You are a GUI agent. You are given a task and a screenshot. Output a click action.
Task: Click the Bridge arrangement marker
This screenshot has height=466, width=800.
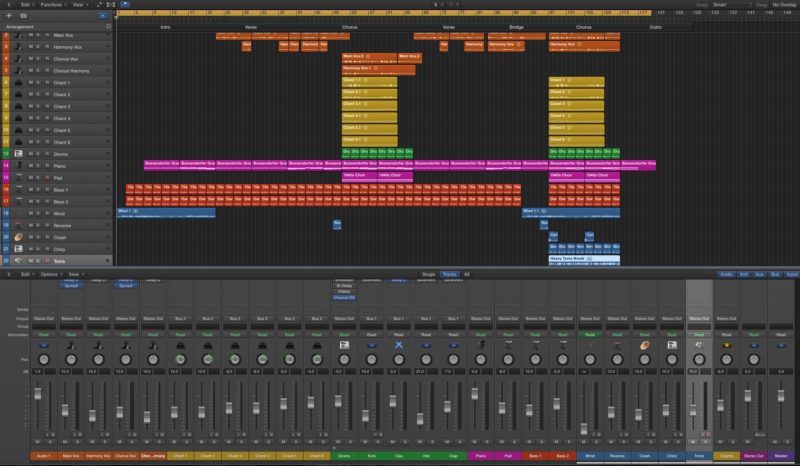[516, 27]
